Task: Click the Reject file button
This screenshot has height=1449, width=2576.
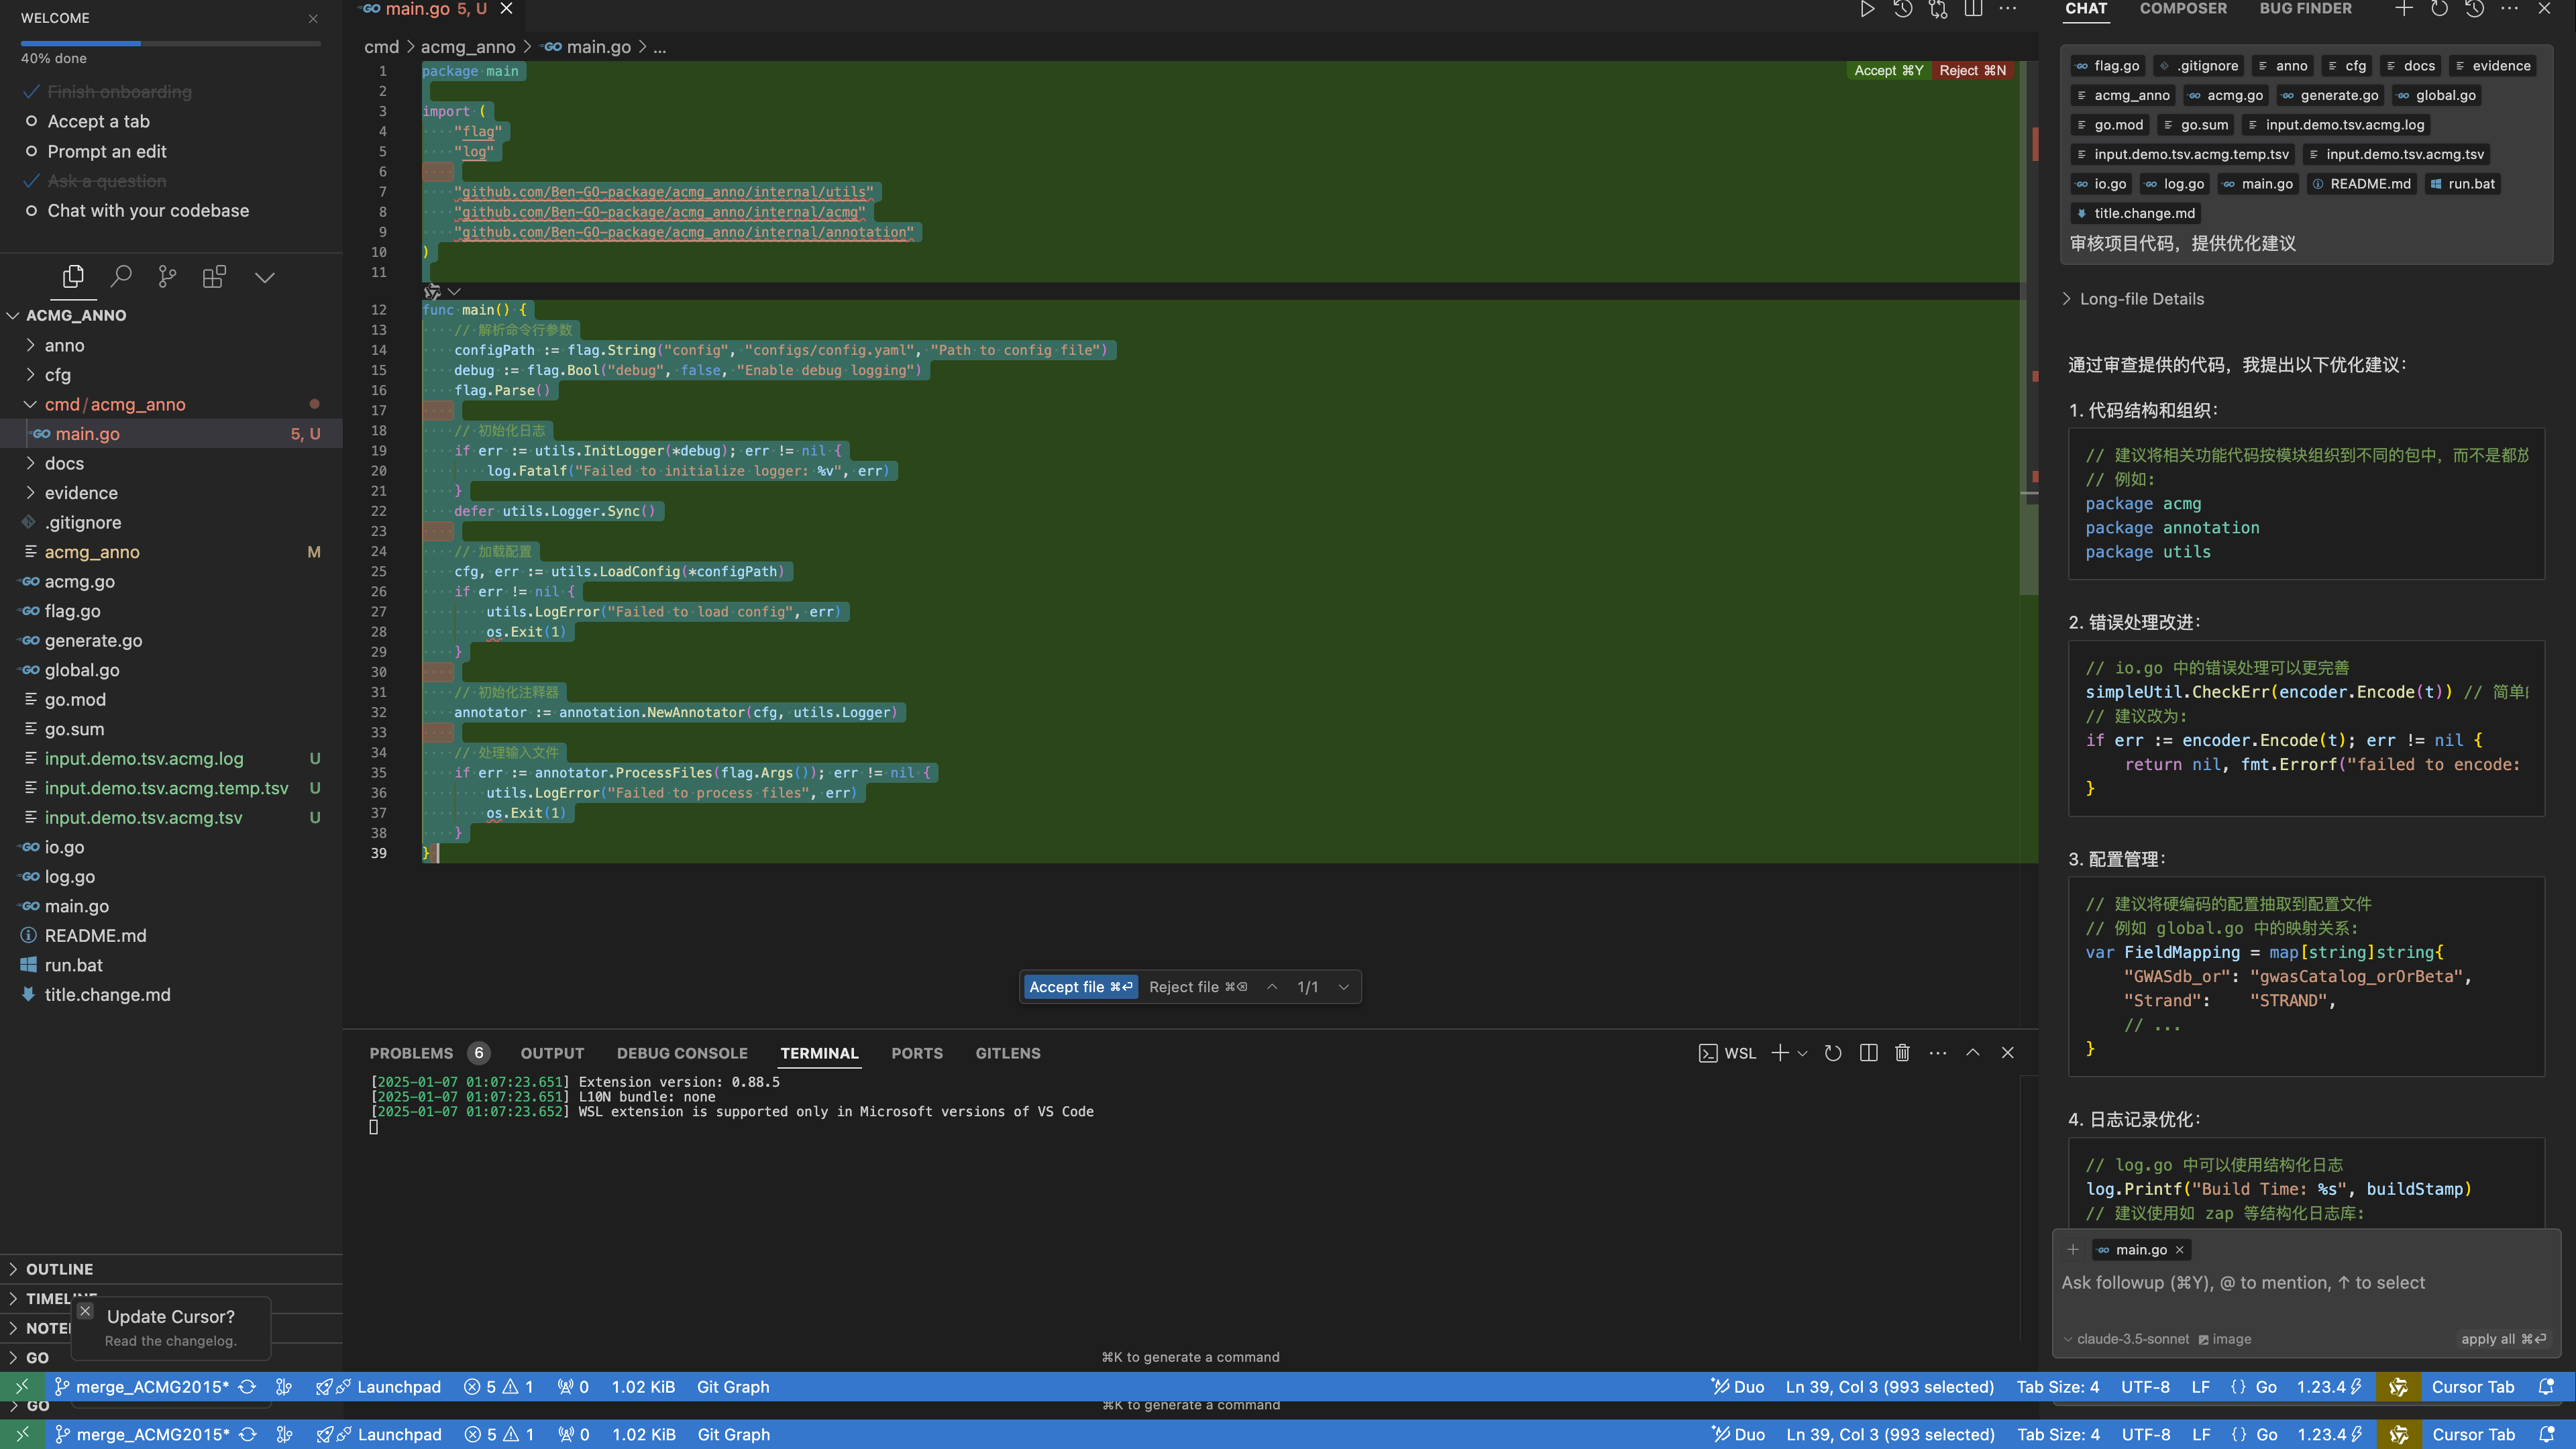Action: [1197, 987]
